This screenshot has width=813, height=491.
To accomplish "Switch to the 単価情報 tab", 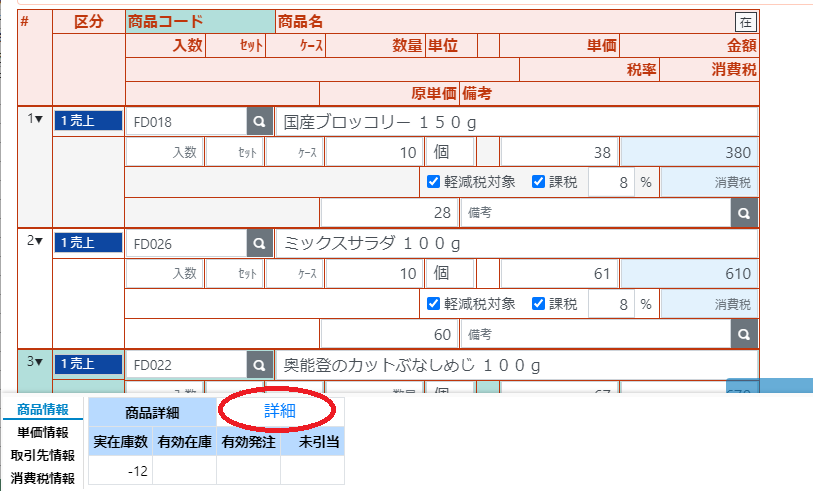I will point(43,432).
